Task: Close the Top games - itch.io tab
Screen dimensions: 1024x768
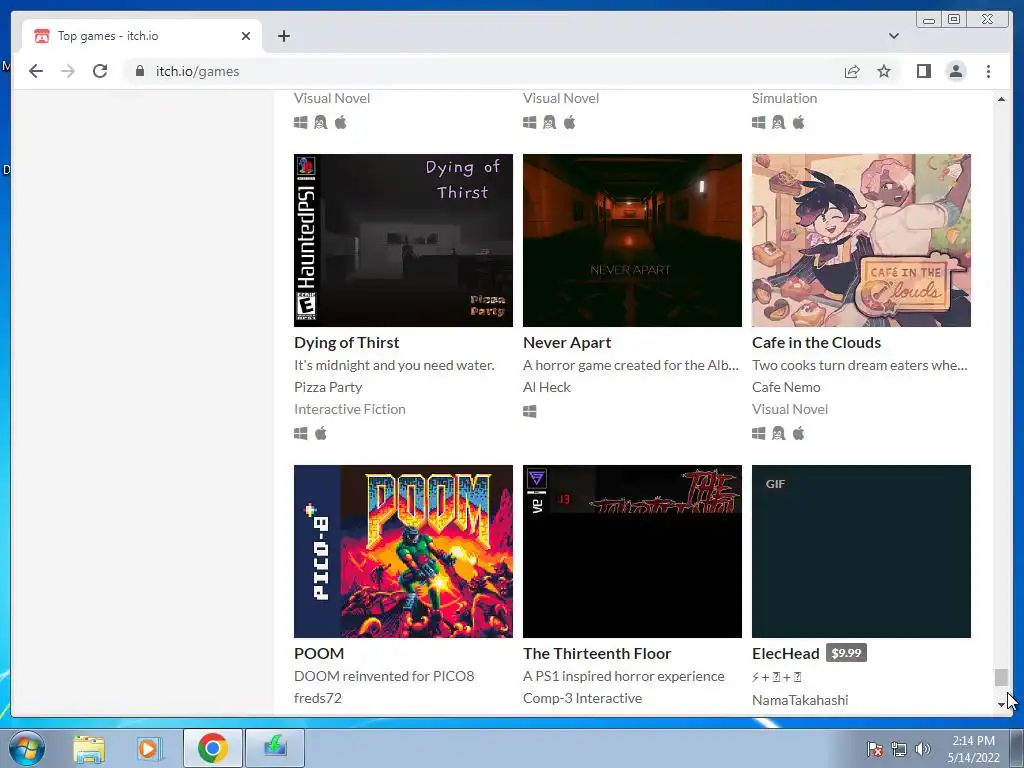Action: point(246,36)
